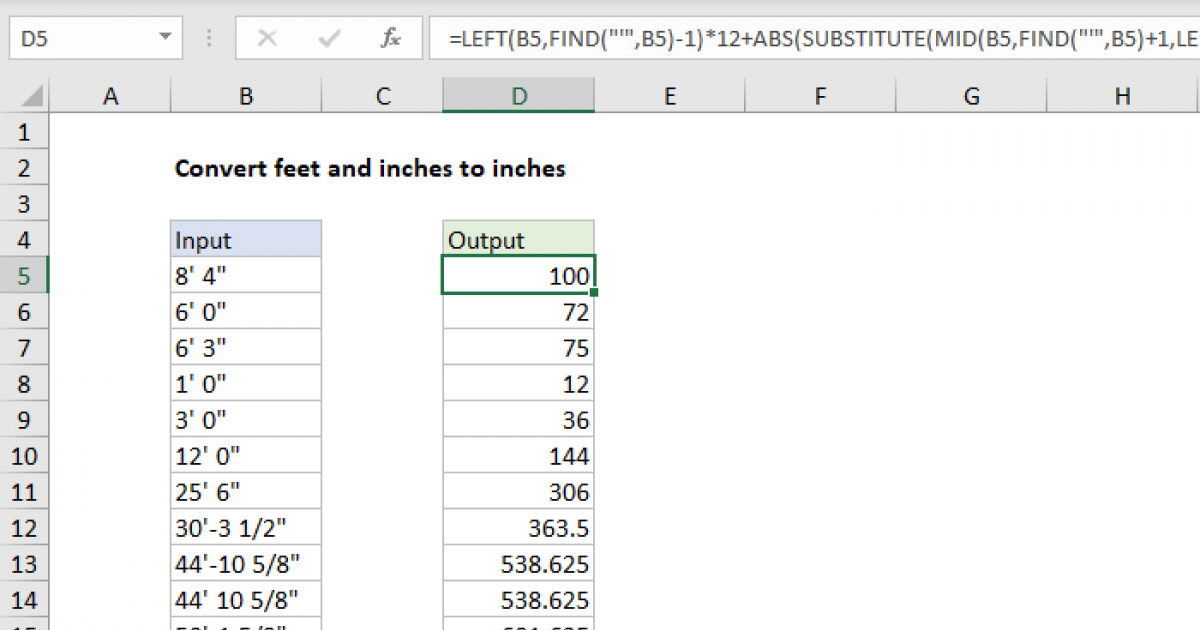The height and width of the screenshot is (630, 1200).
Task: Select row 12 header
Action: [24, 528]
